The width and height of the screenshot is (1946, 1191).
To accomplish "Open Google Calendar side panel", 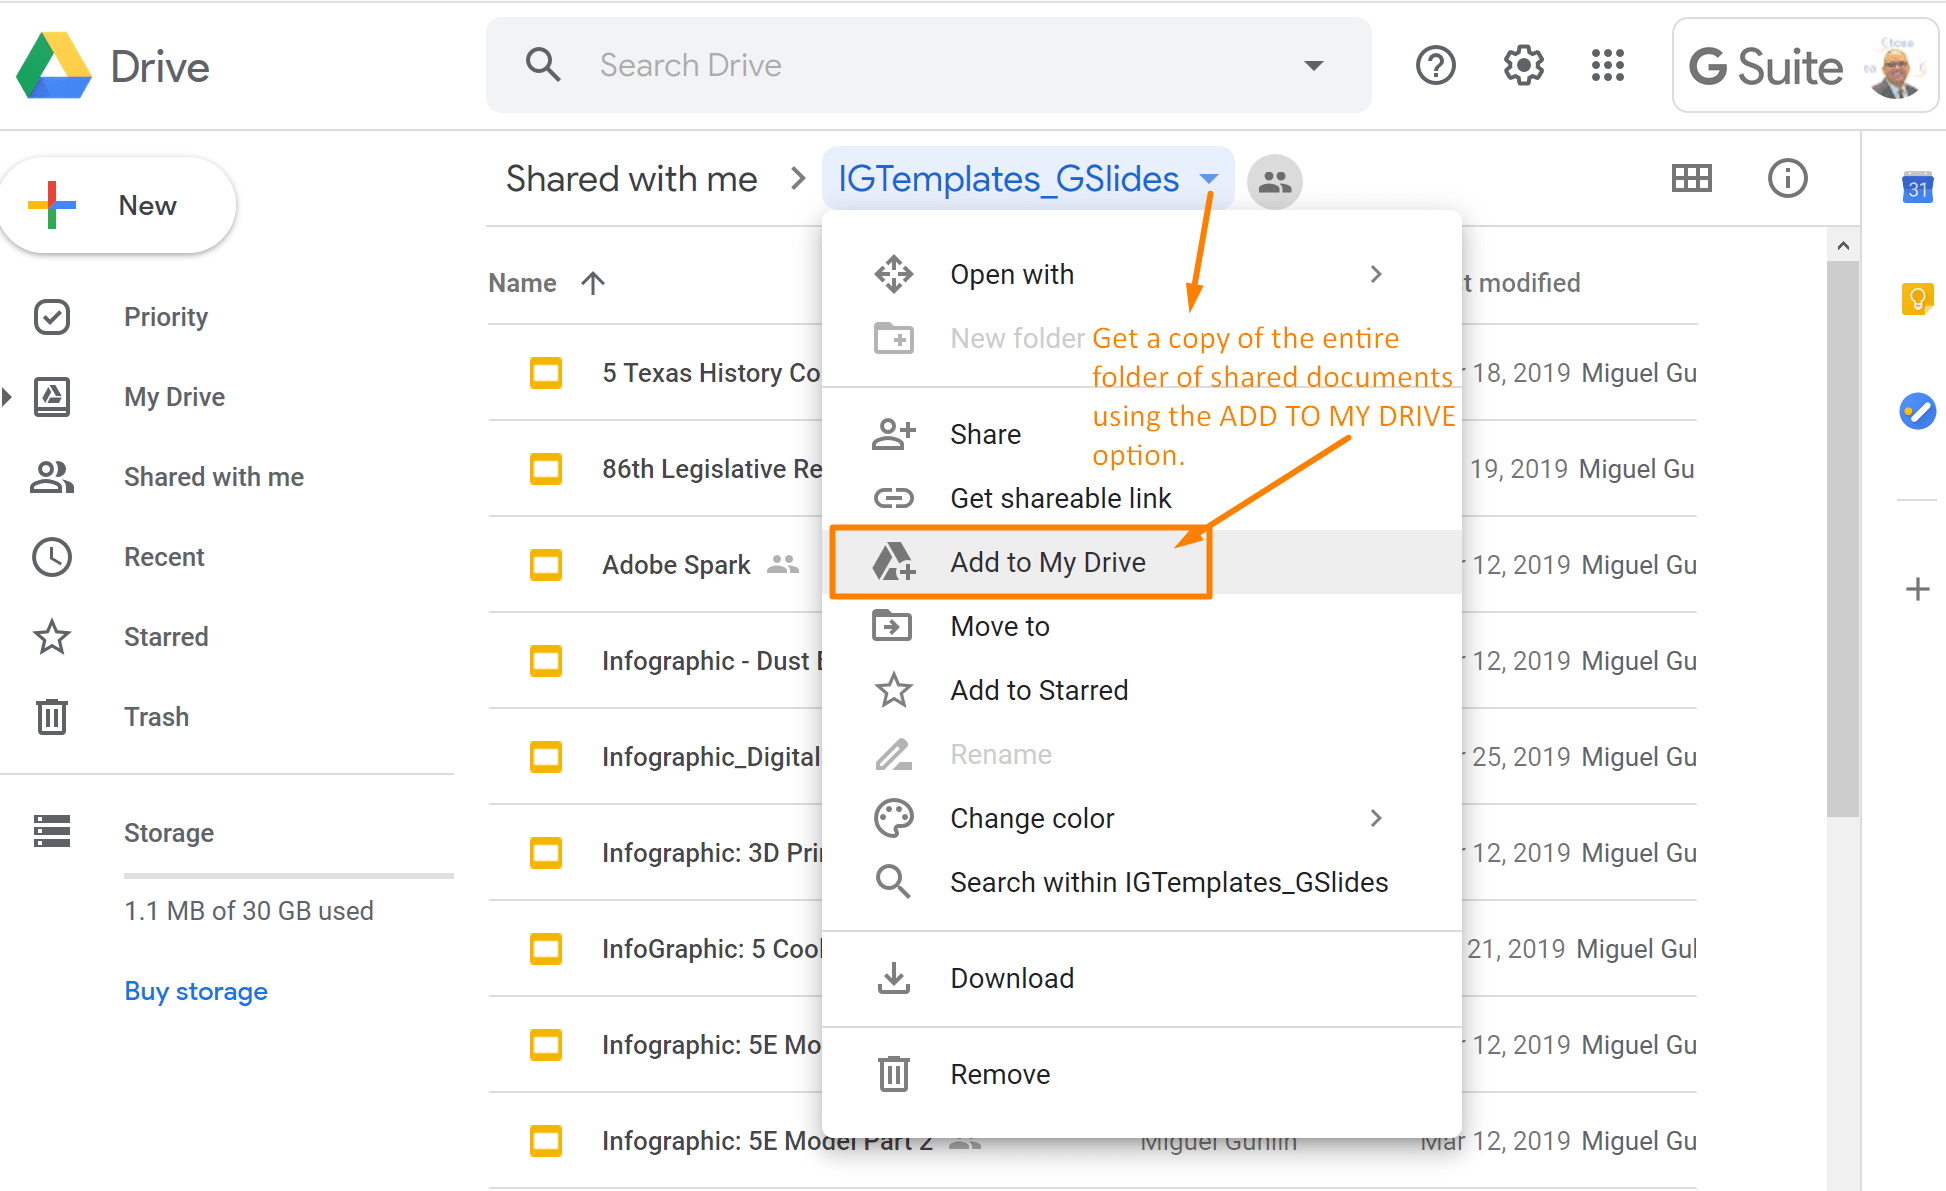I will click(x=1917, y=187).
